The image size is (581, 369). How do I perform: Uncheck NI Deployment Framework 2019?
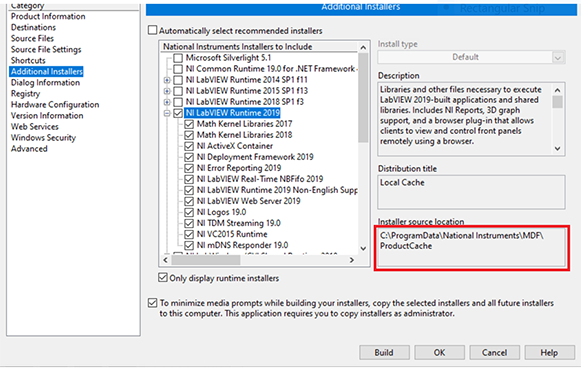point(189,157)
